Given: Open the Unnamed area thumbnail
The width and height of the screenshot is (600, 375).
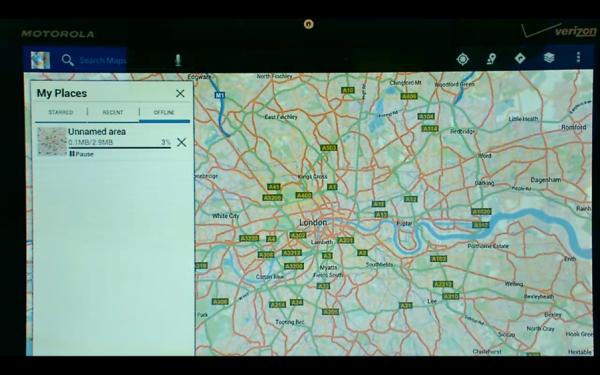Looking at the screenshot, I should coord(52,142).
